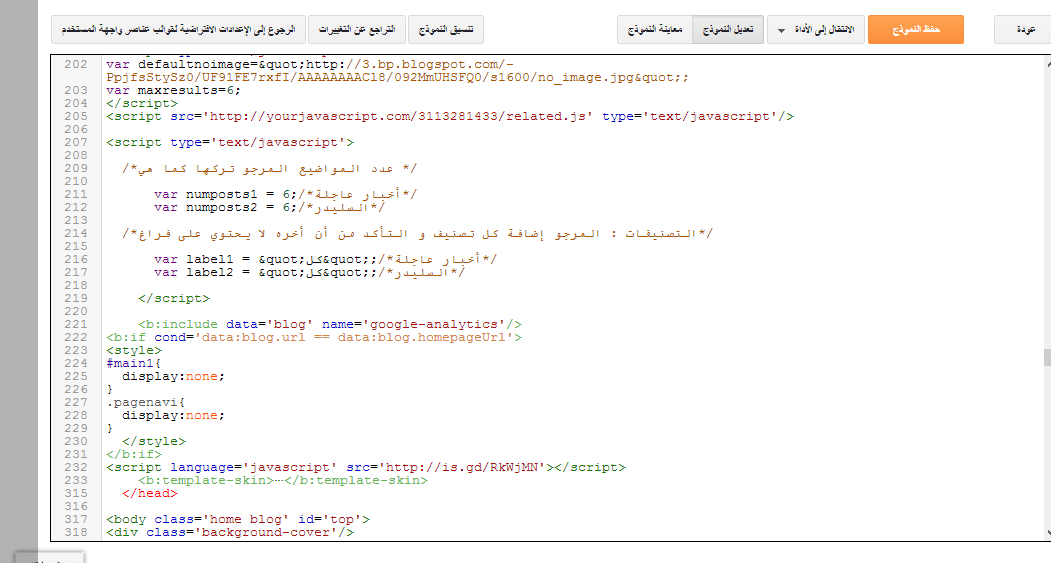1051x563 pixels.
Task: Click the scrollbar down arrow
Action: (1047, 533)
